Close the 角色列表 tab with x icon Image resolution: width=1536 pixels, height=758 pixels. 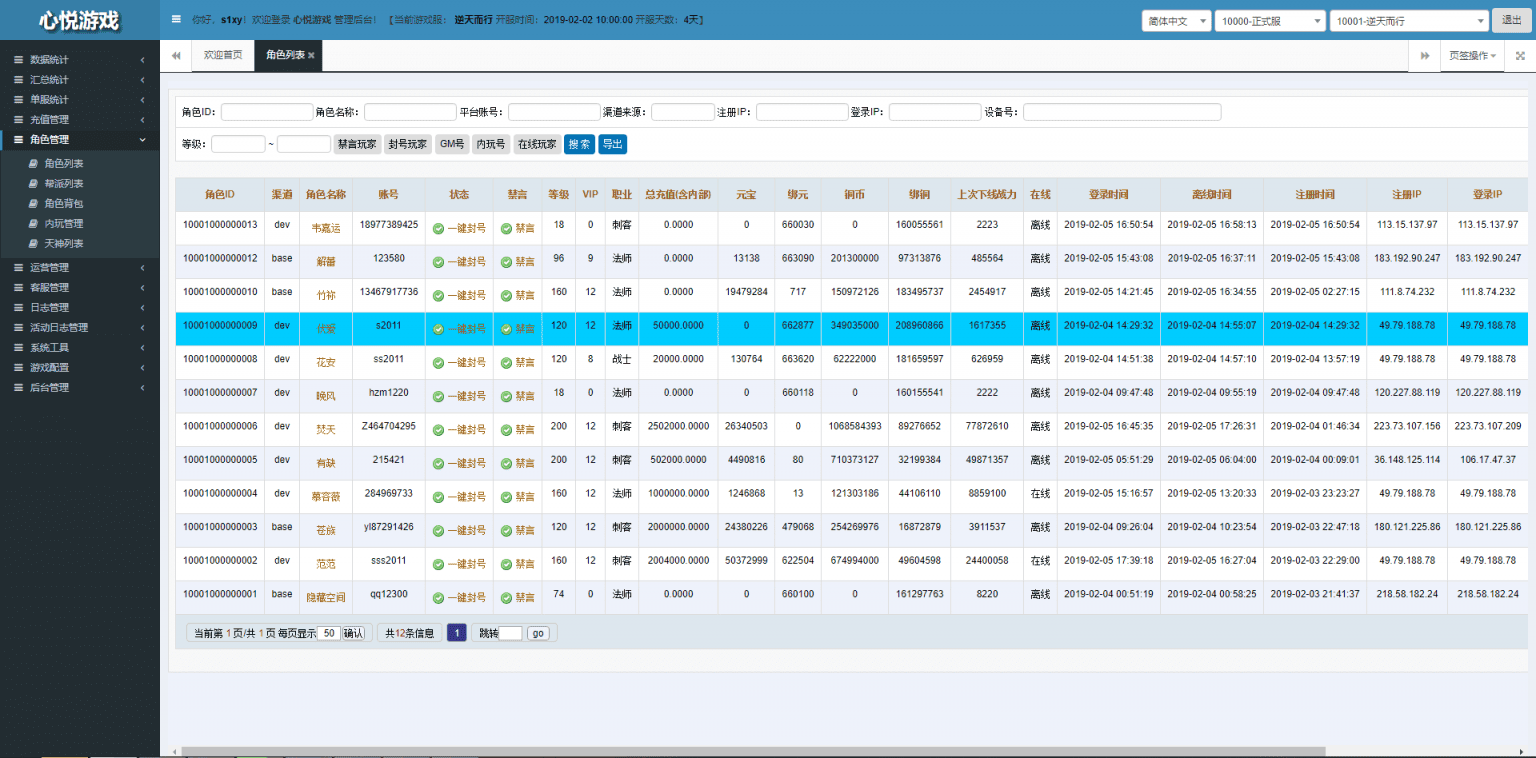click(311, 56)
